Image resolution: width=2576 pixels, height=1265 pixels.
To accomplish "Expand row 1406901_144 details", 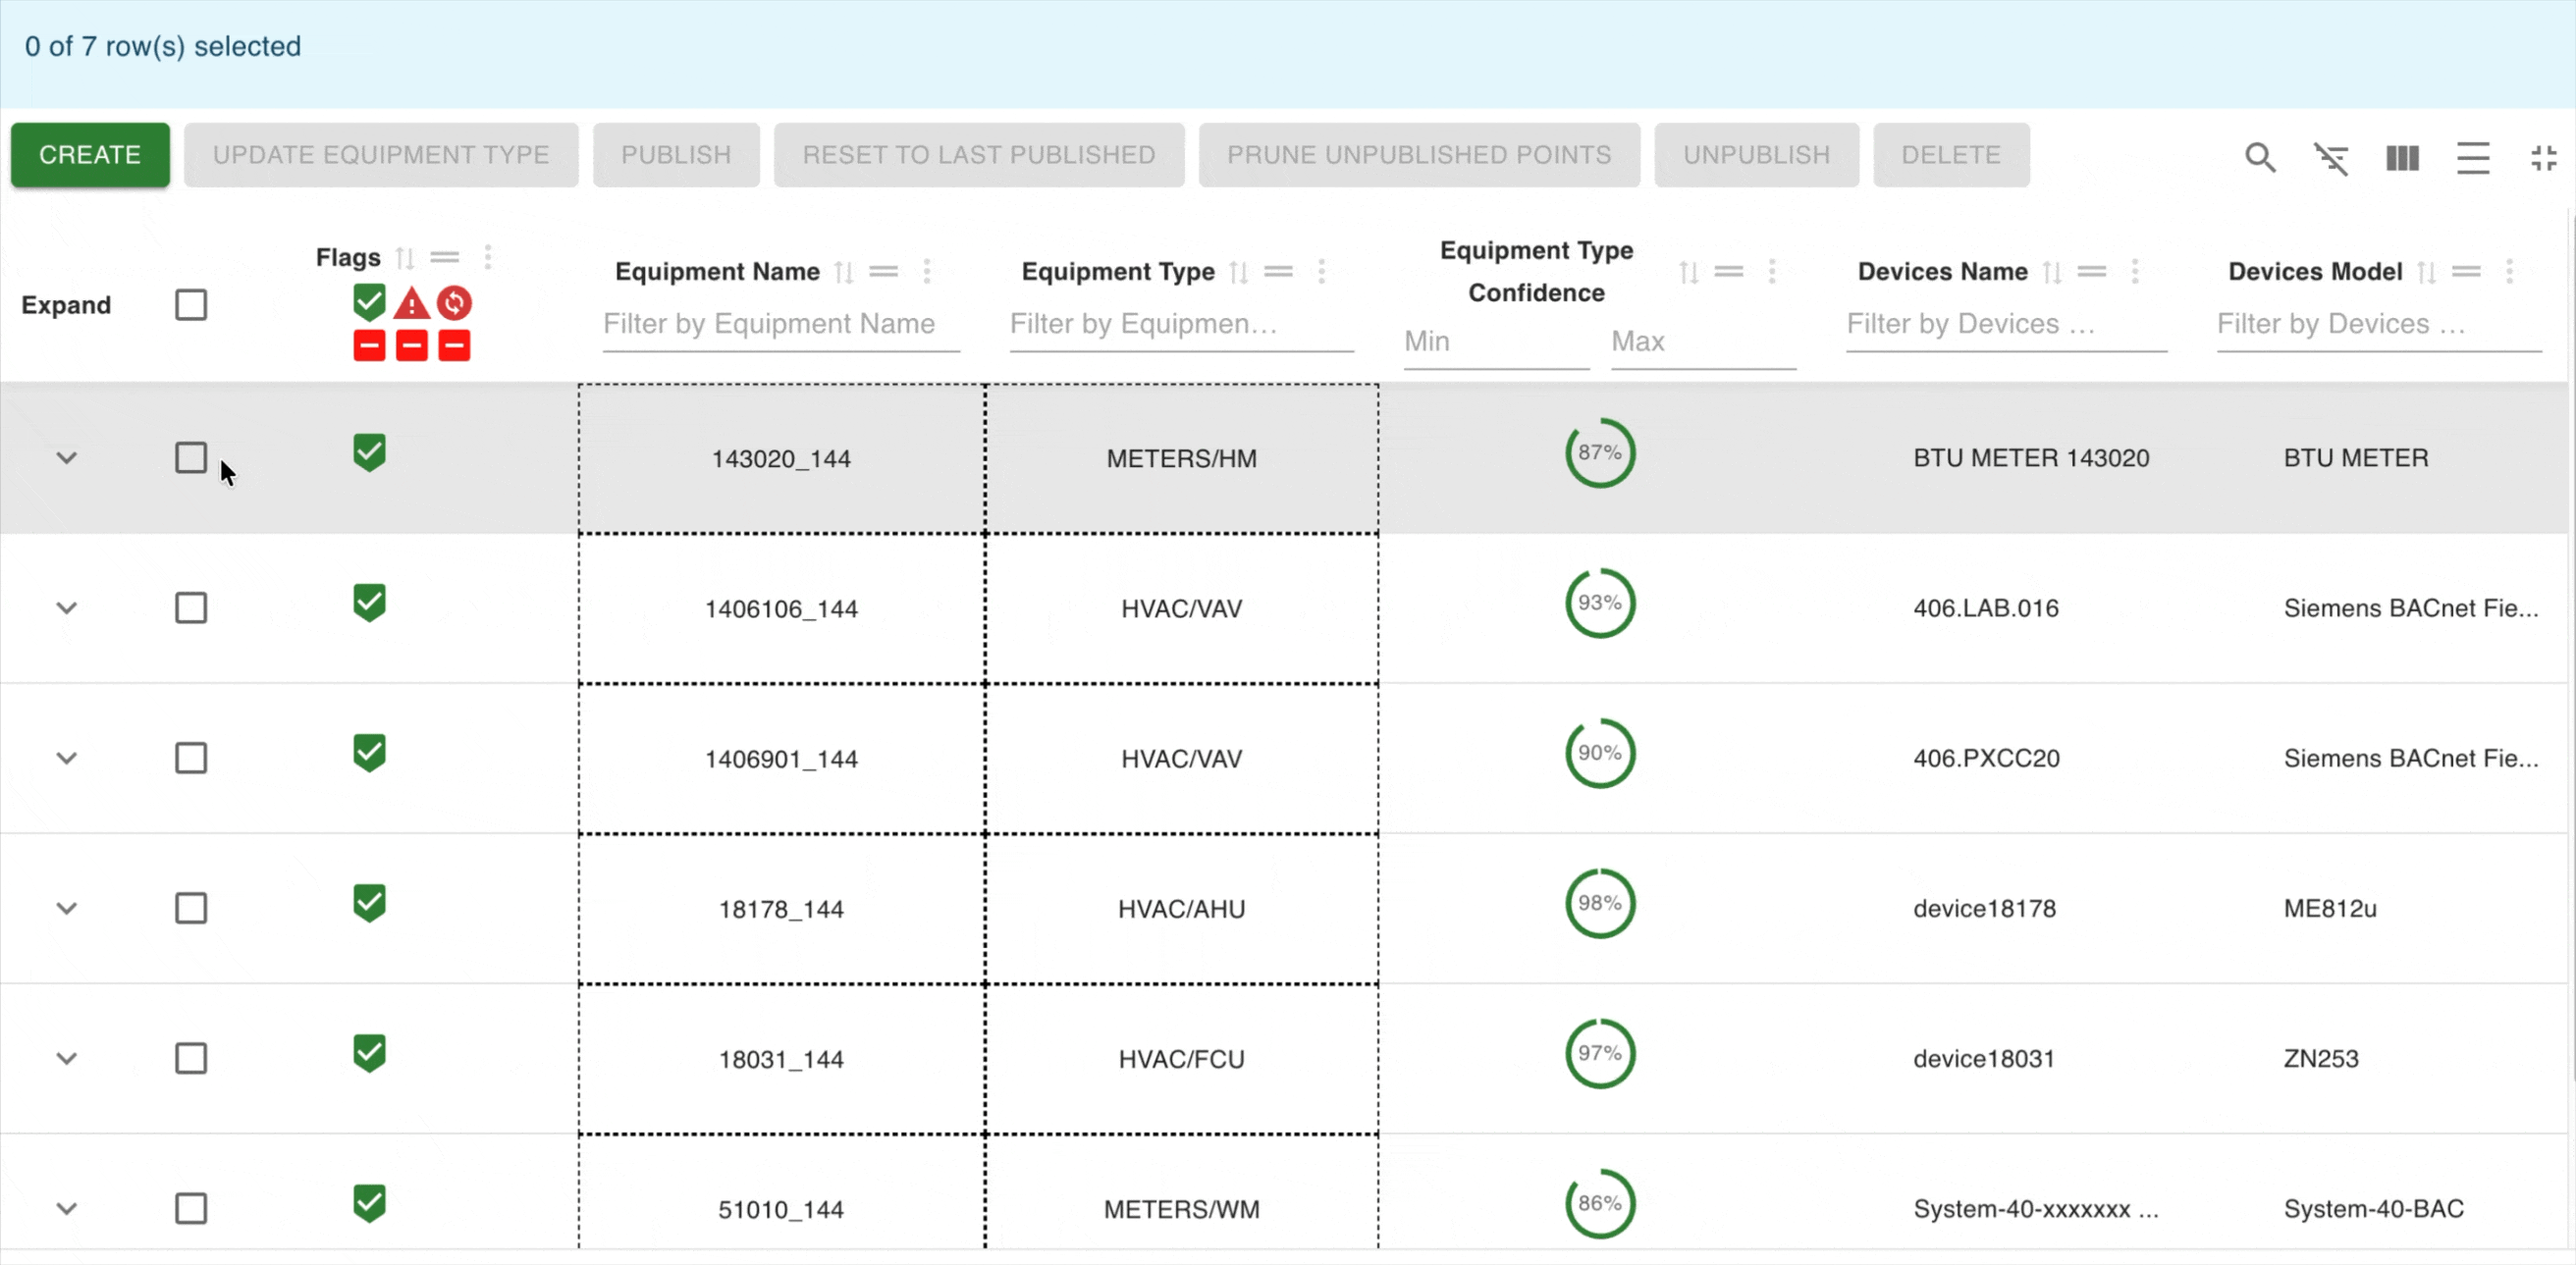I will [x=66, y=758].
